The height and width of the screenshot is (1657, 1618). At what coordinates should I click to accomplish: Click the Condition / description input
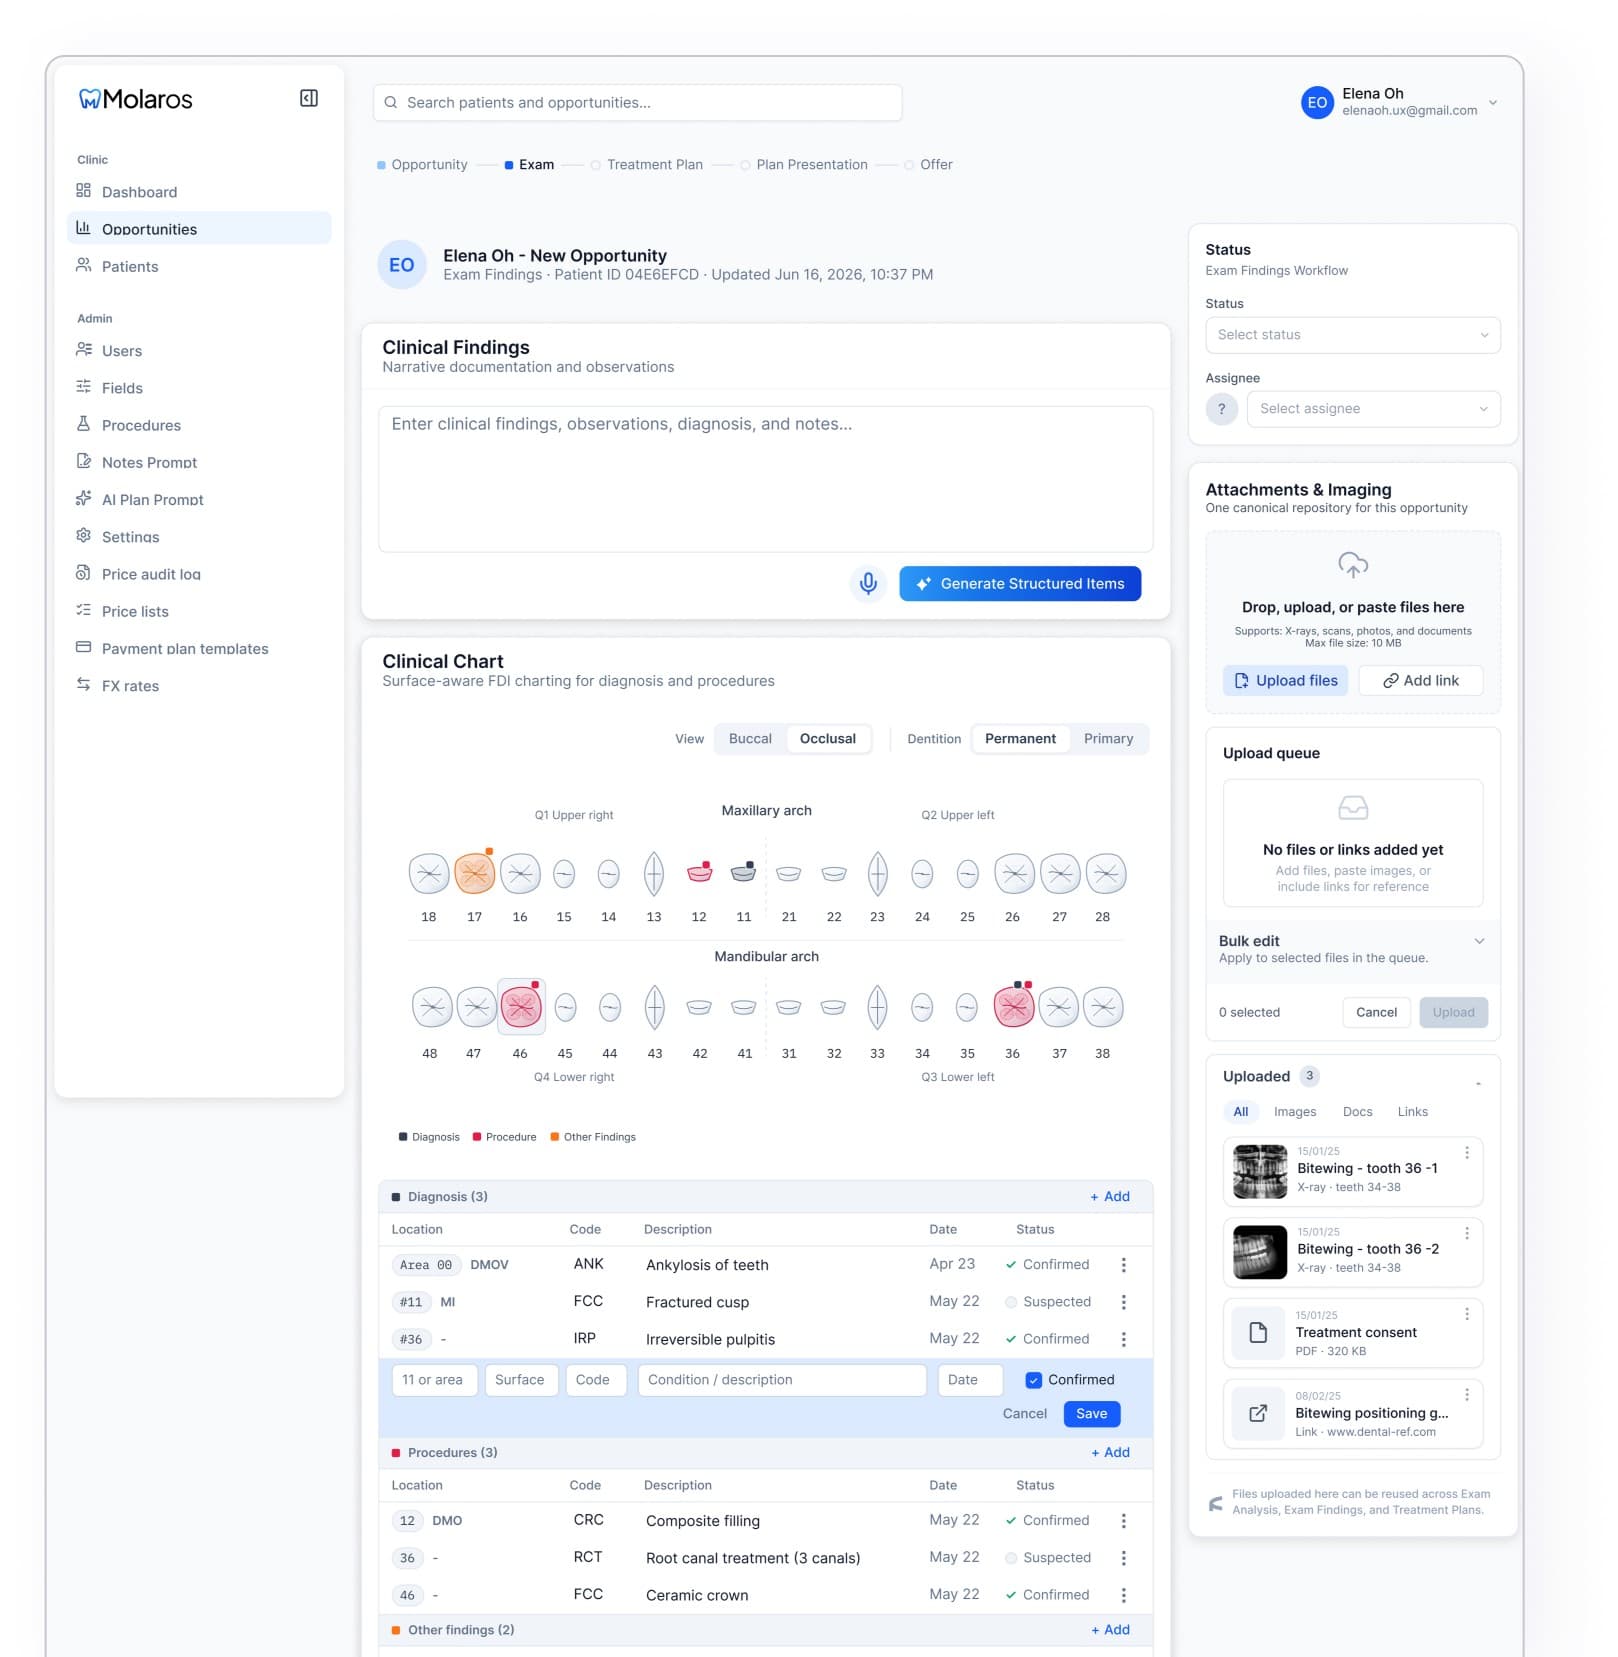(x=782, y=1380)
